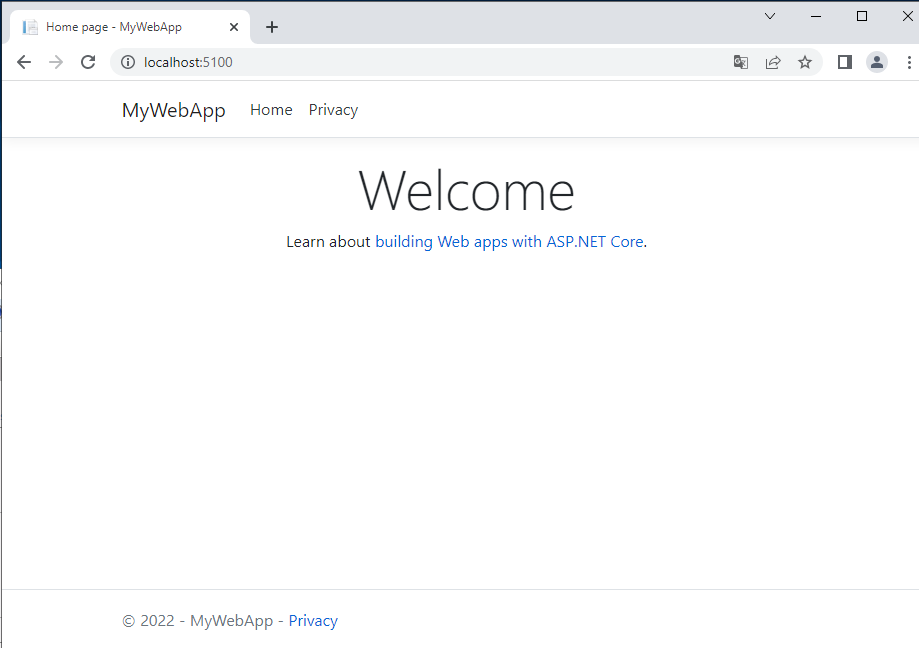View site information icon in address bar
This screenshot has height=648, width=919.
tap(128, 62)
